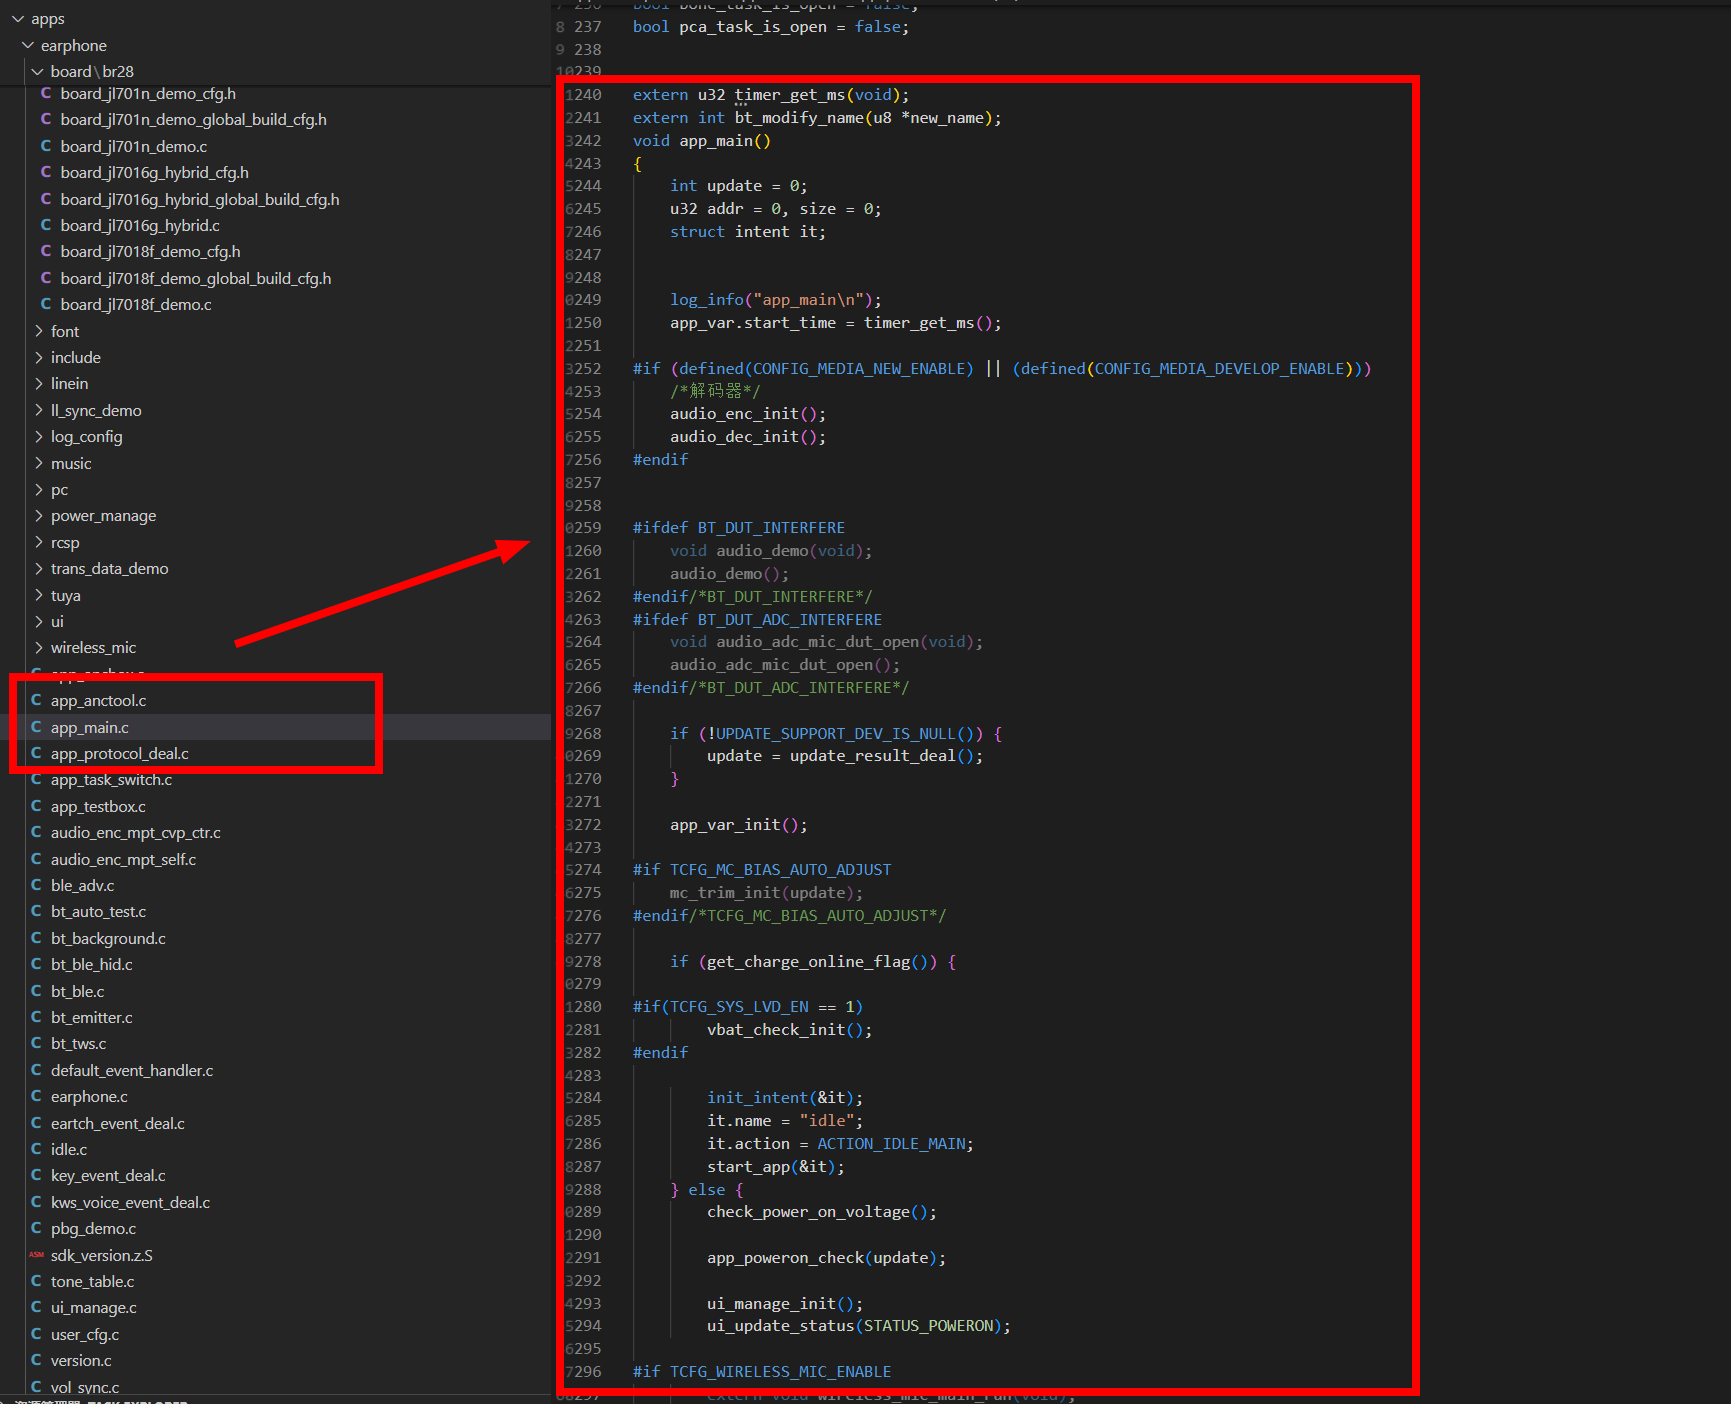This screenshot has height=1404, width=1731.
Task: Collapse the earphone folder chevron
Action: click(28, 45)
